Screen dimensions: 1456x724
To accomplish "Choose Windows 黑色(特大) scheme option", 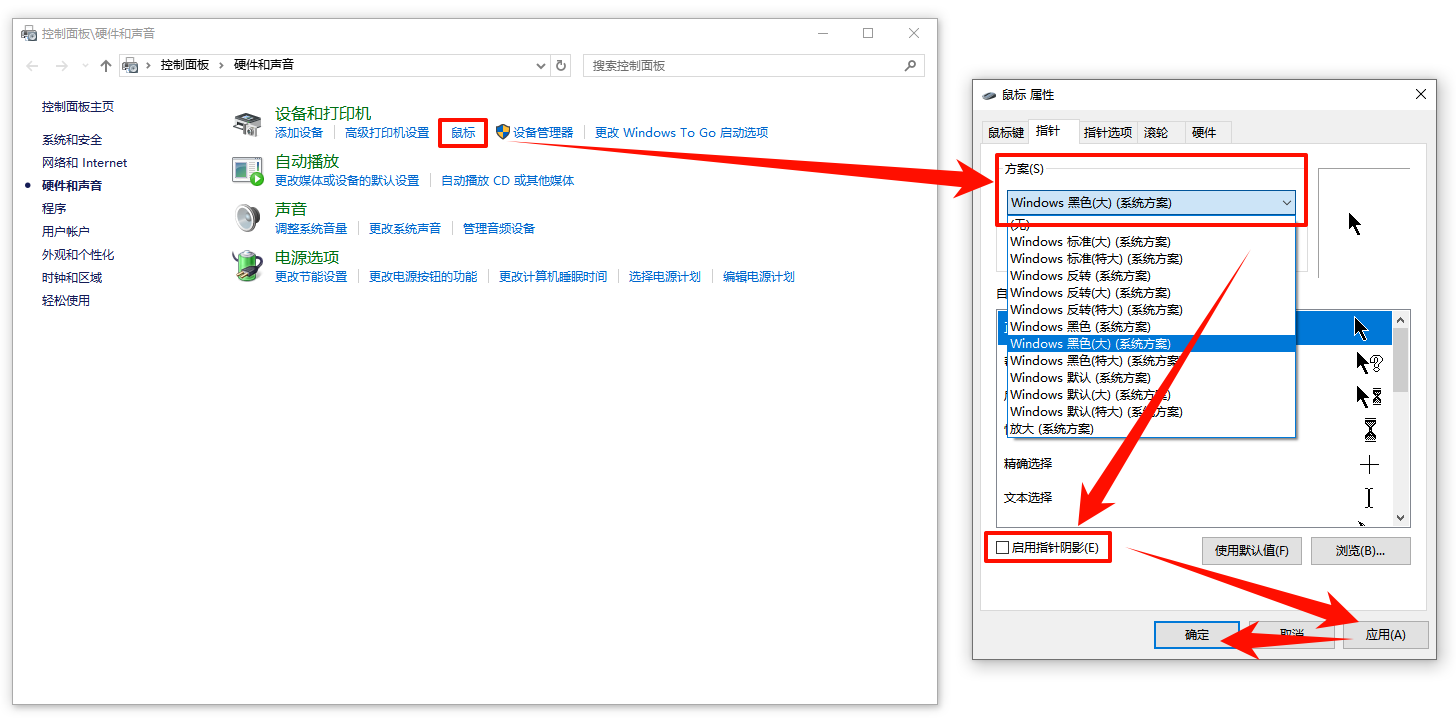I will click(1151, 360).
